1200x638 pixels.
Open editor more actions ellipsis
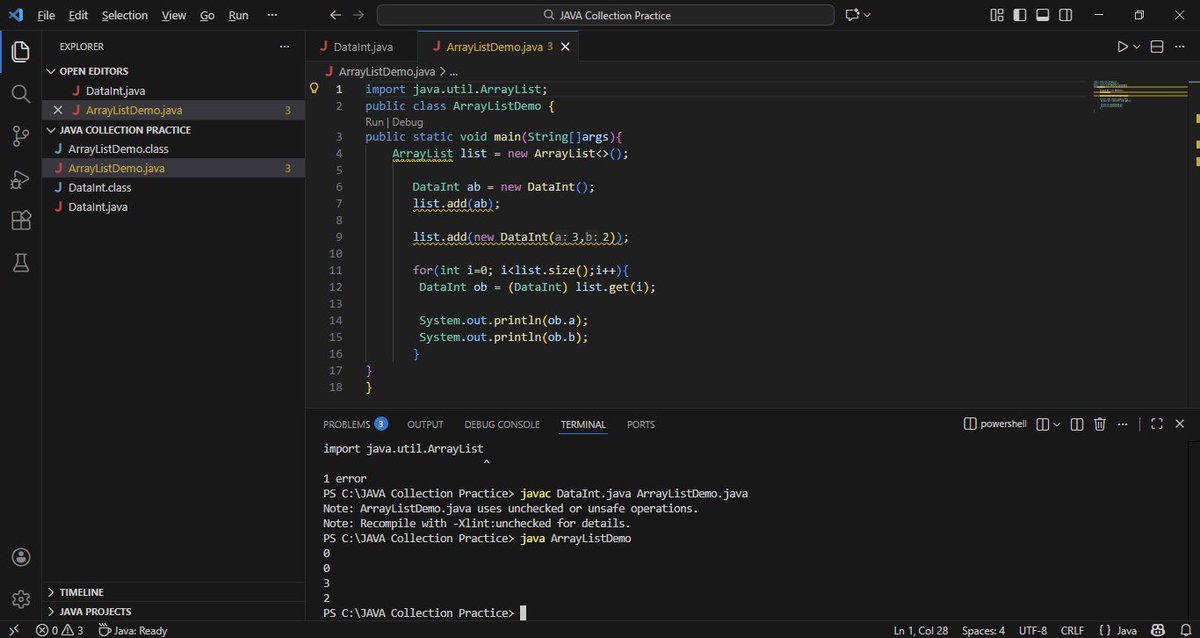(1181, 47)
